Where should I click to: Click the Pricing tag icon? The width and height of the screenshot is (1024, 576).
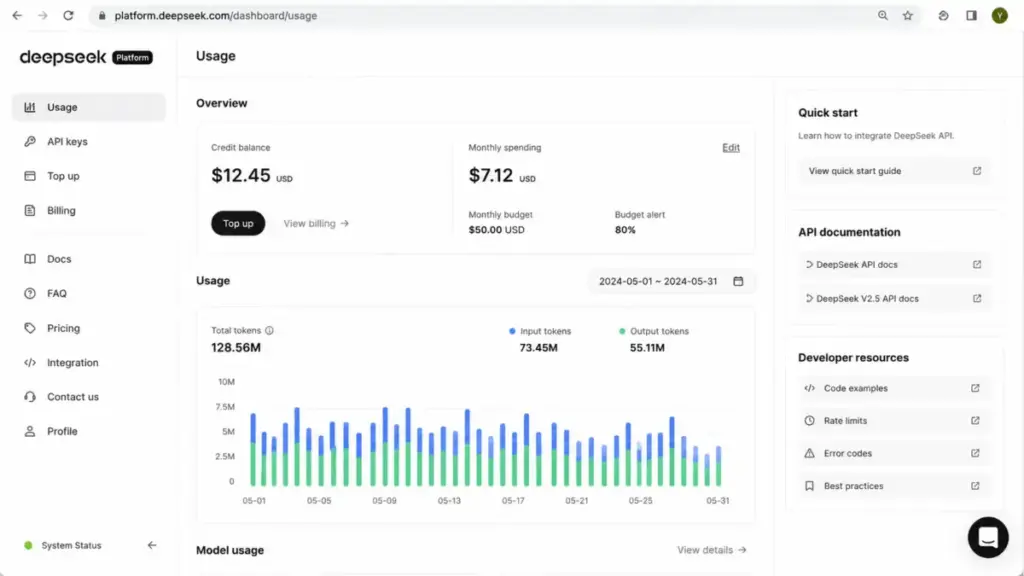click(x=30, y=328)
